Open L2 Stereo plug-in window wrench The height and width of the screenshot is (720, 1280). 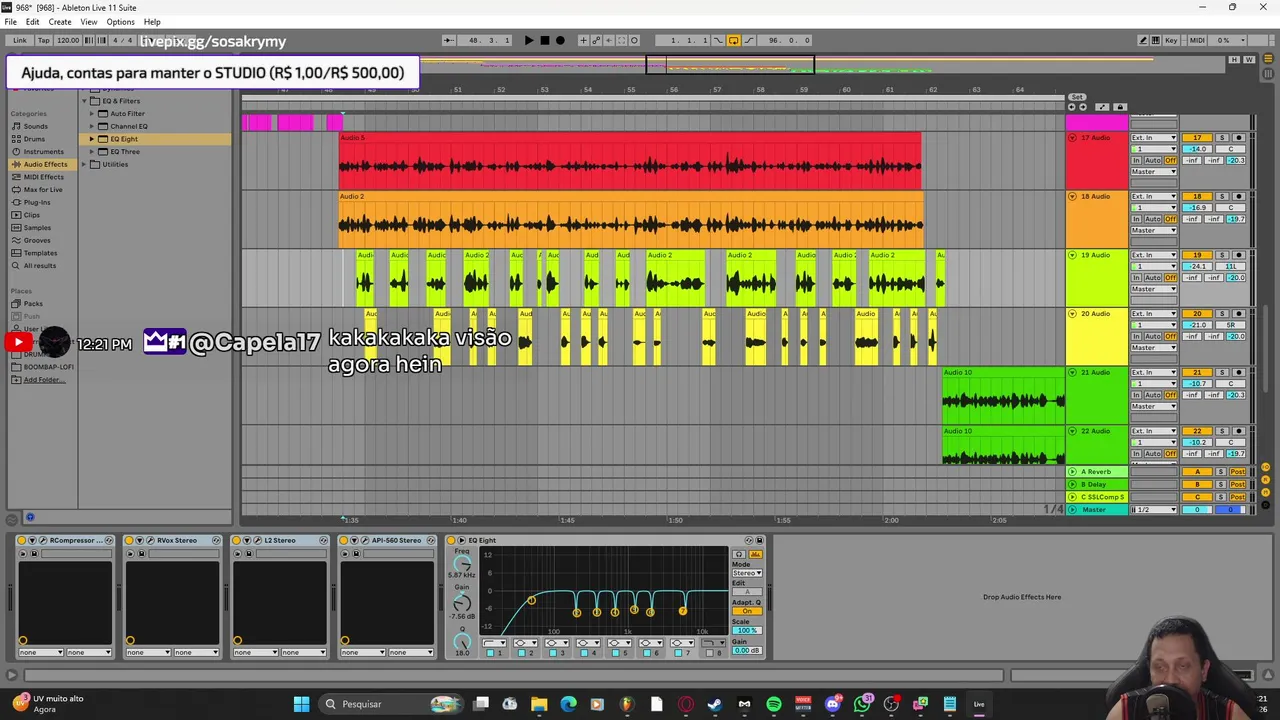coord(256,541)
